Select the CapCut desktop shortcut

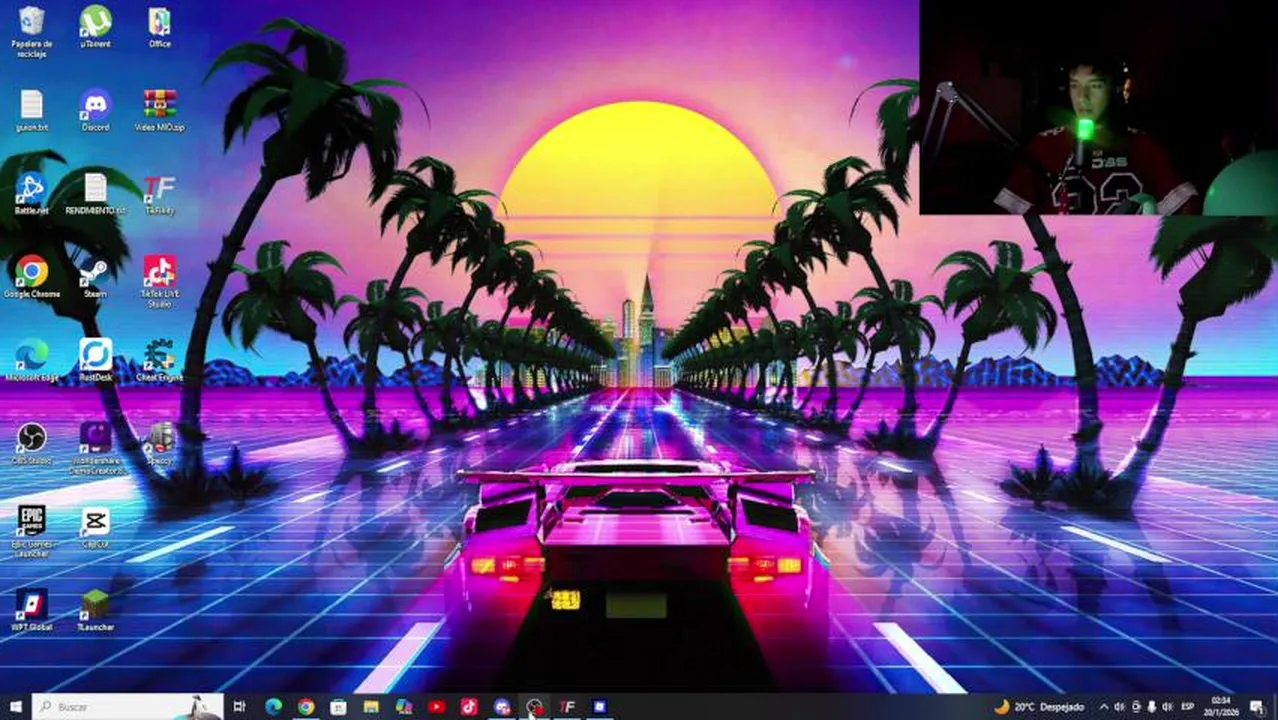click(96, 527)
